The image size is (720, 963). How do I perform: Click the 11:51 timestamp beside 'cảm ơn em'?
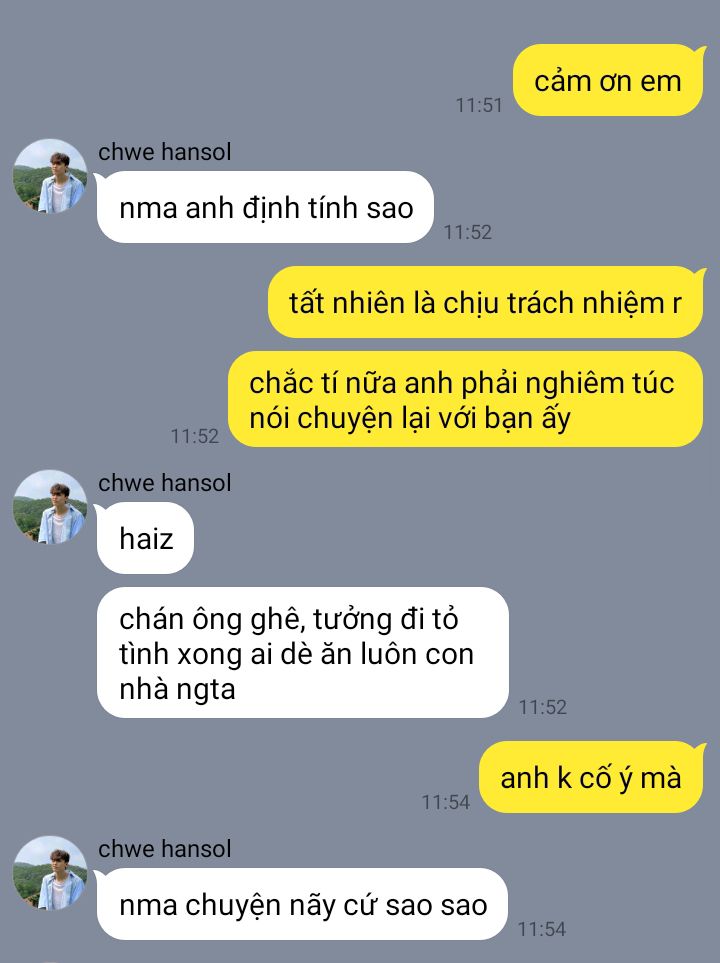tap(479, 105)
